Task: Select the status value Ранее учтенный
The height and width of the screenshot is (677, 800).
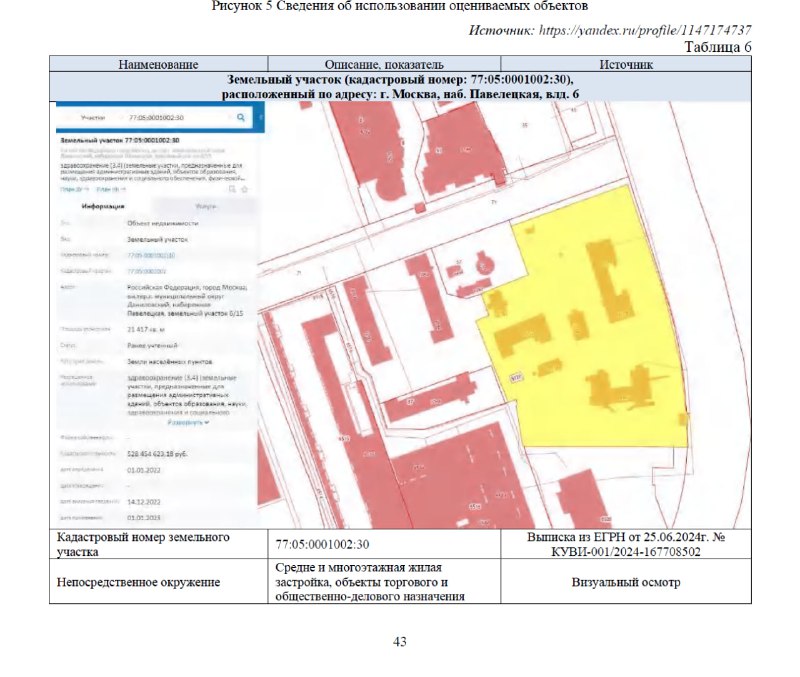Action: 152,345
